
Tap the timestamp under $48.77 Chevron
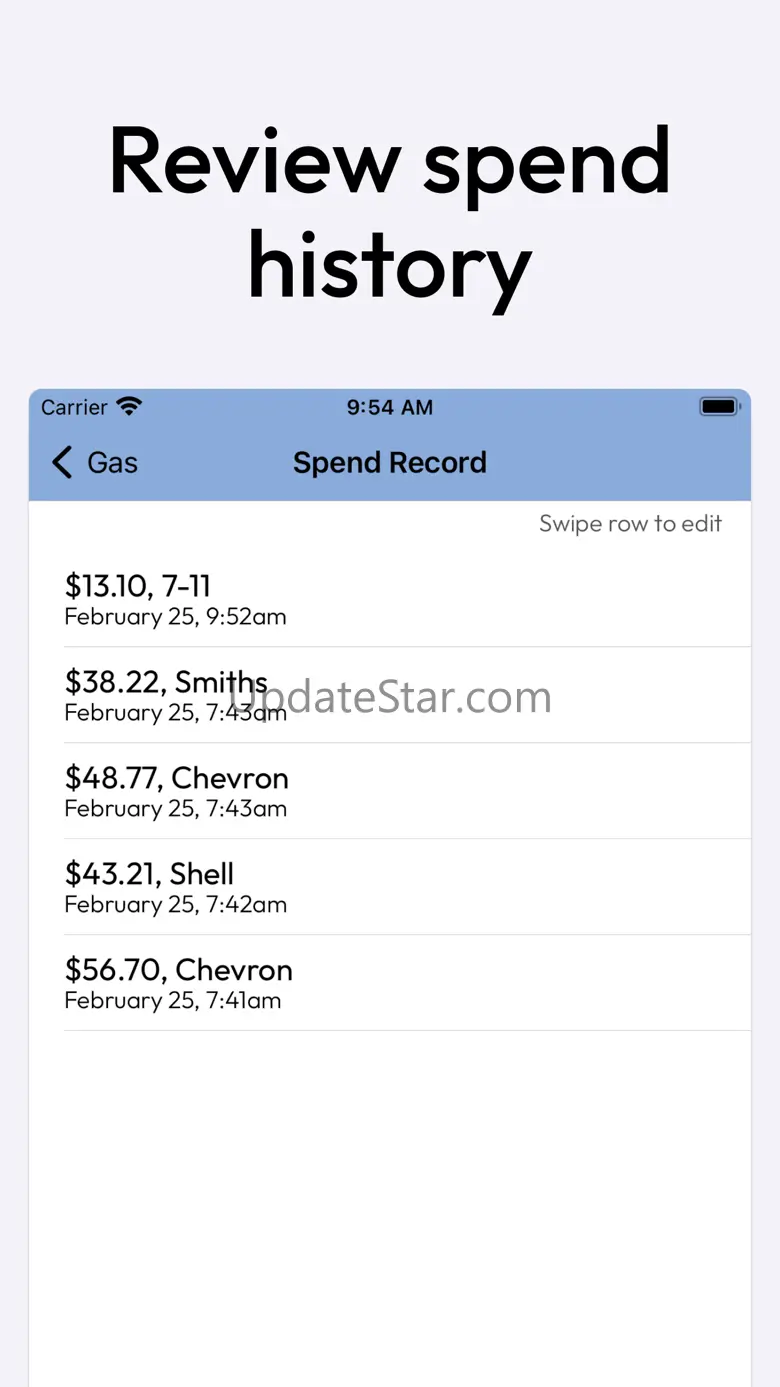pyautogui.click(x=175, y=809)
